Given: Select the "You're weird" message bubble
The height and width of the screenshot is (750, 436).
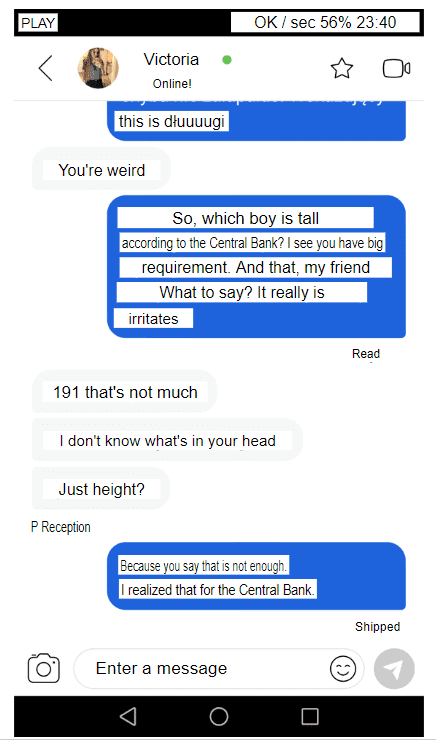Looking at the screenshot, I should [101, 169].
